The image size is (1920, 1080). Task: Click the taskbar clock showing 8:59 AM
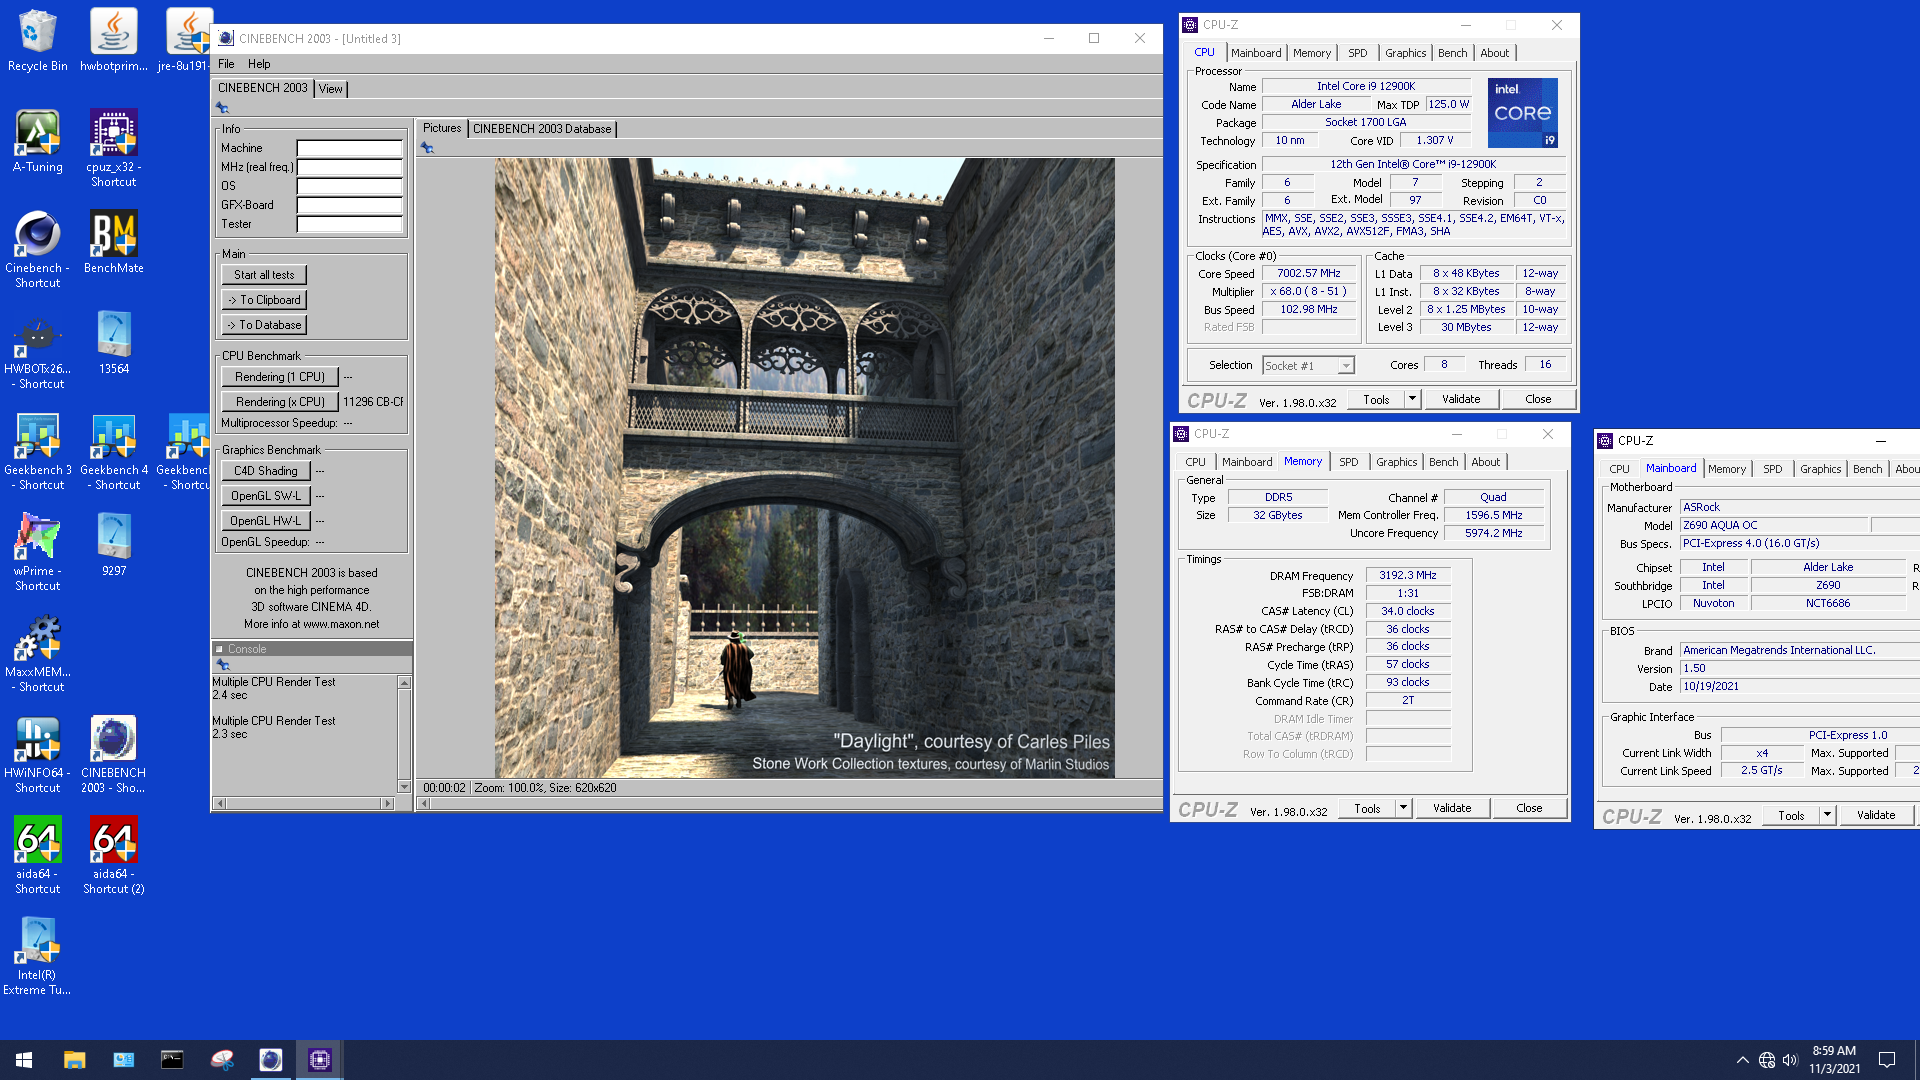pos(1834,1060)
